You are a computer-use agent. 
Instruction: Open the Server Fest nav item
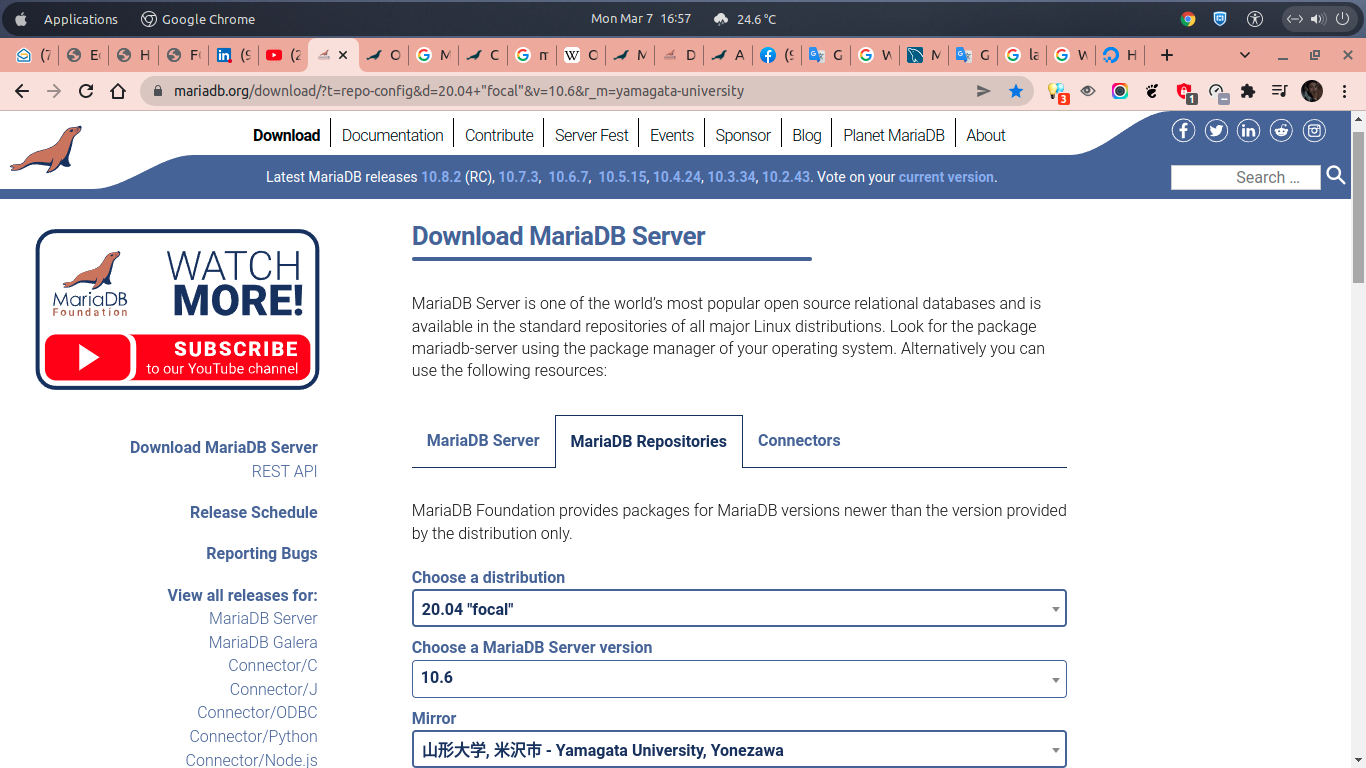591,135
